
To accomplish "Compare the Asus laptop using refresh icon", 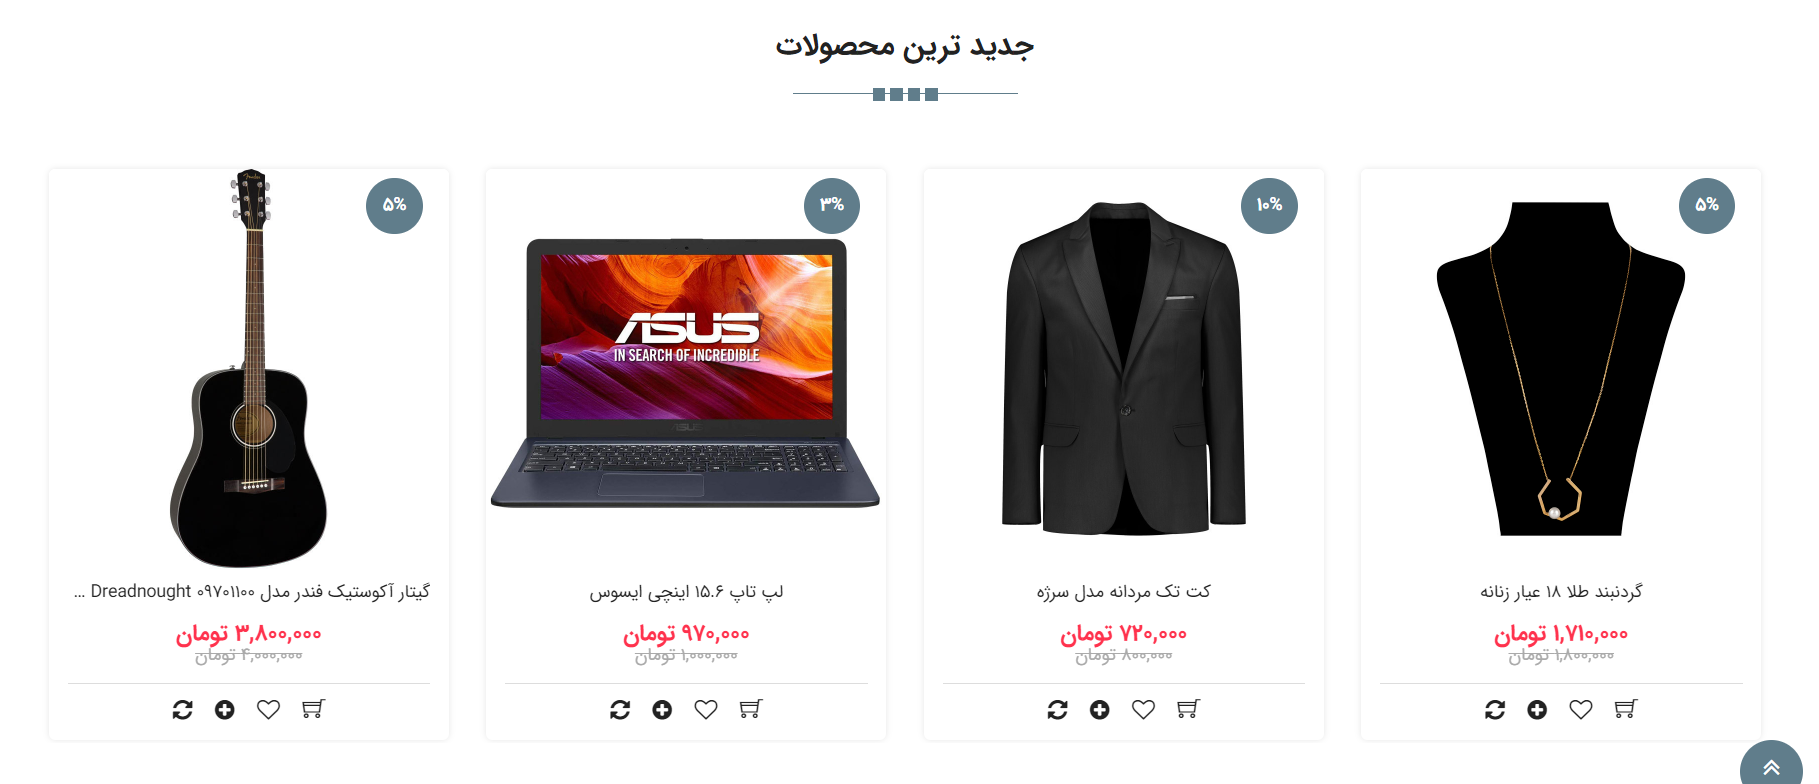I will [620, 709].
